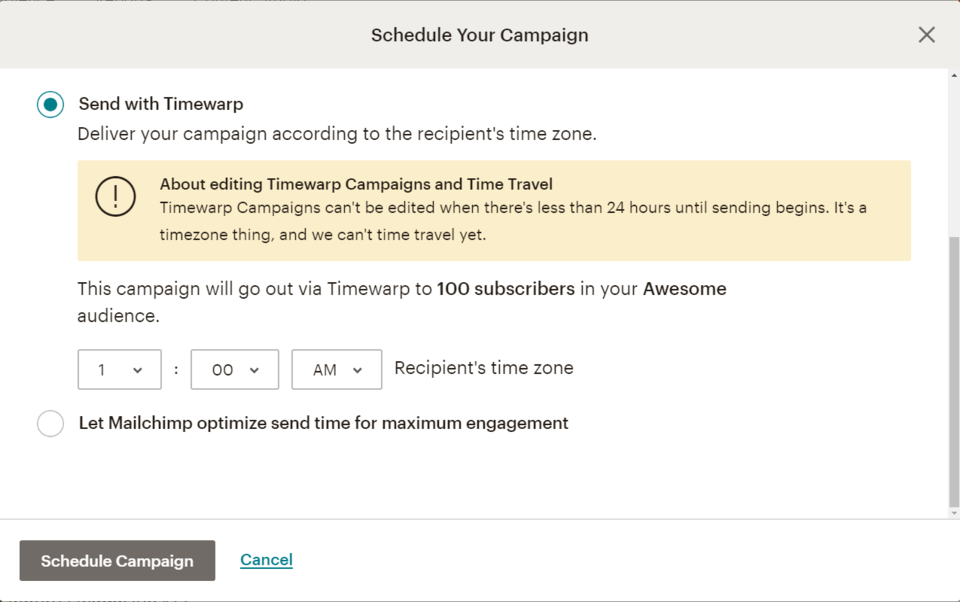
Task: Click the scrollbar up arrow
Action: click(x=954, y=76)
